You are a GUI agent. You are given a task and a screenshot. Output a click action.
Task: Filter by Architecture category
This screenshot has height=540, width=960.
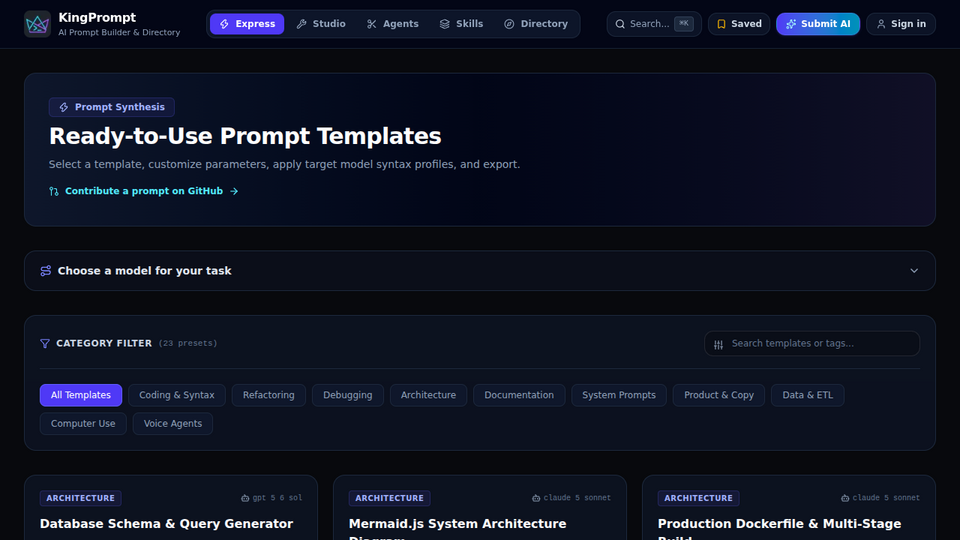(x=429, y=395)
